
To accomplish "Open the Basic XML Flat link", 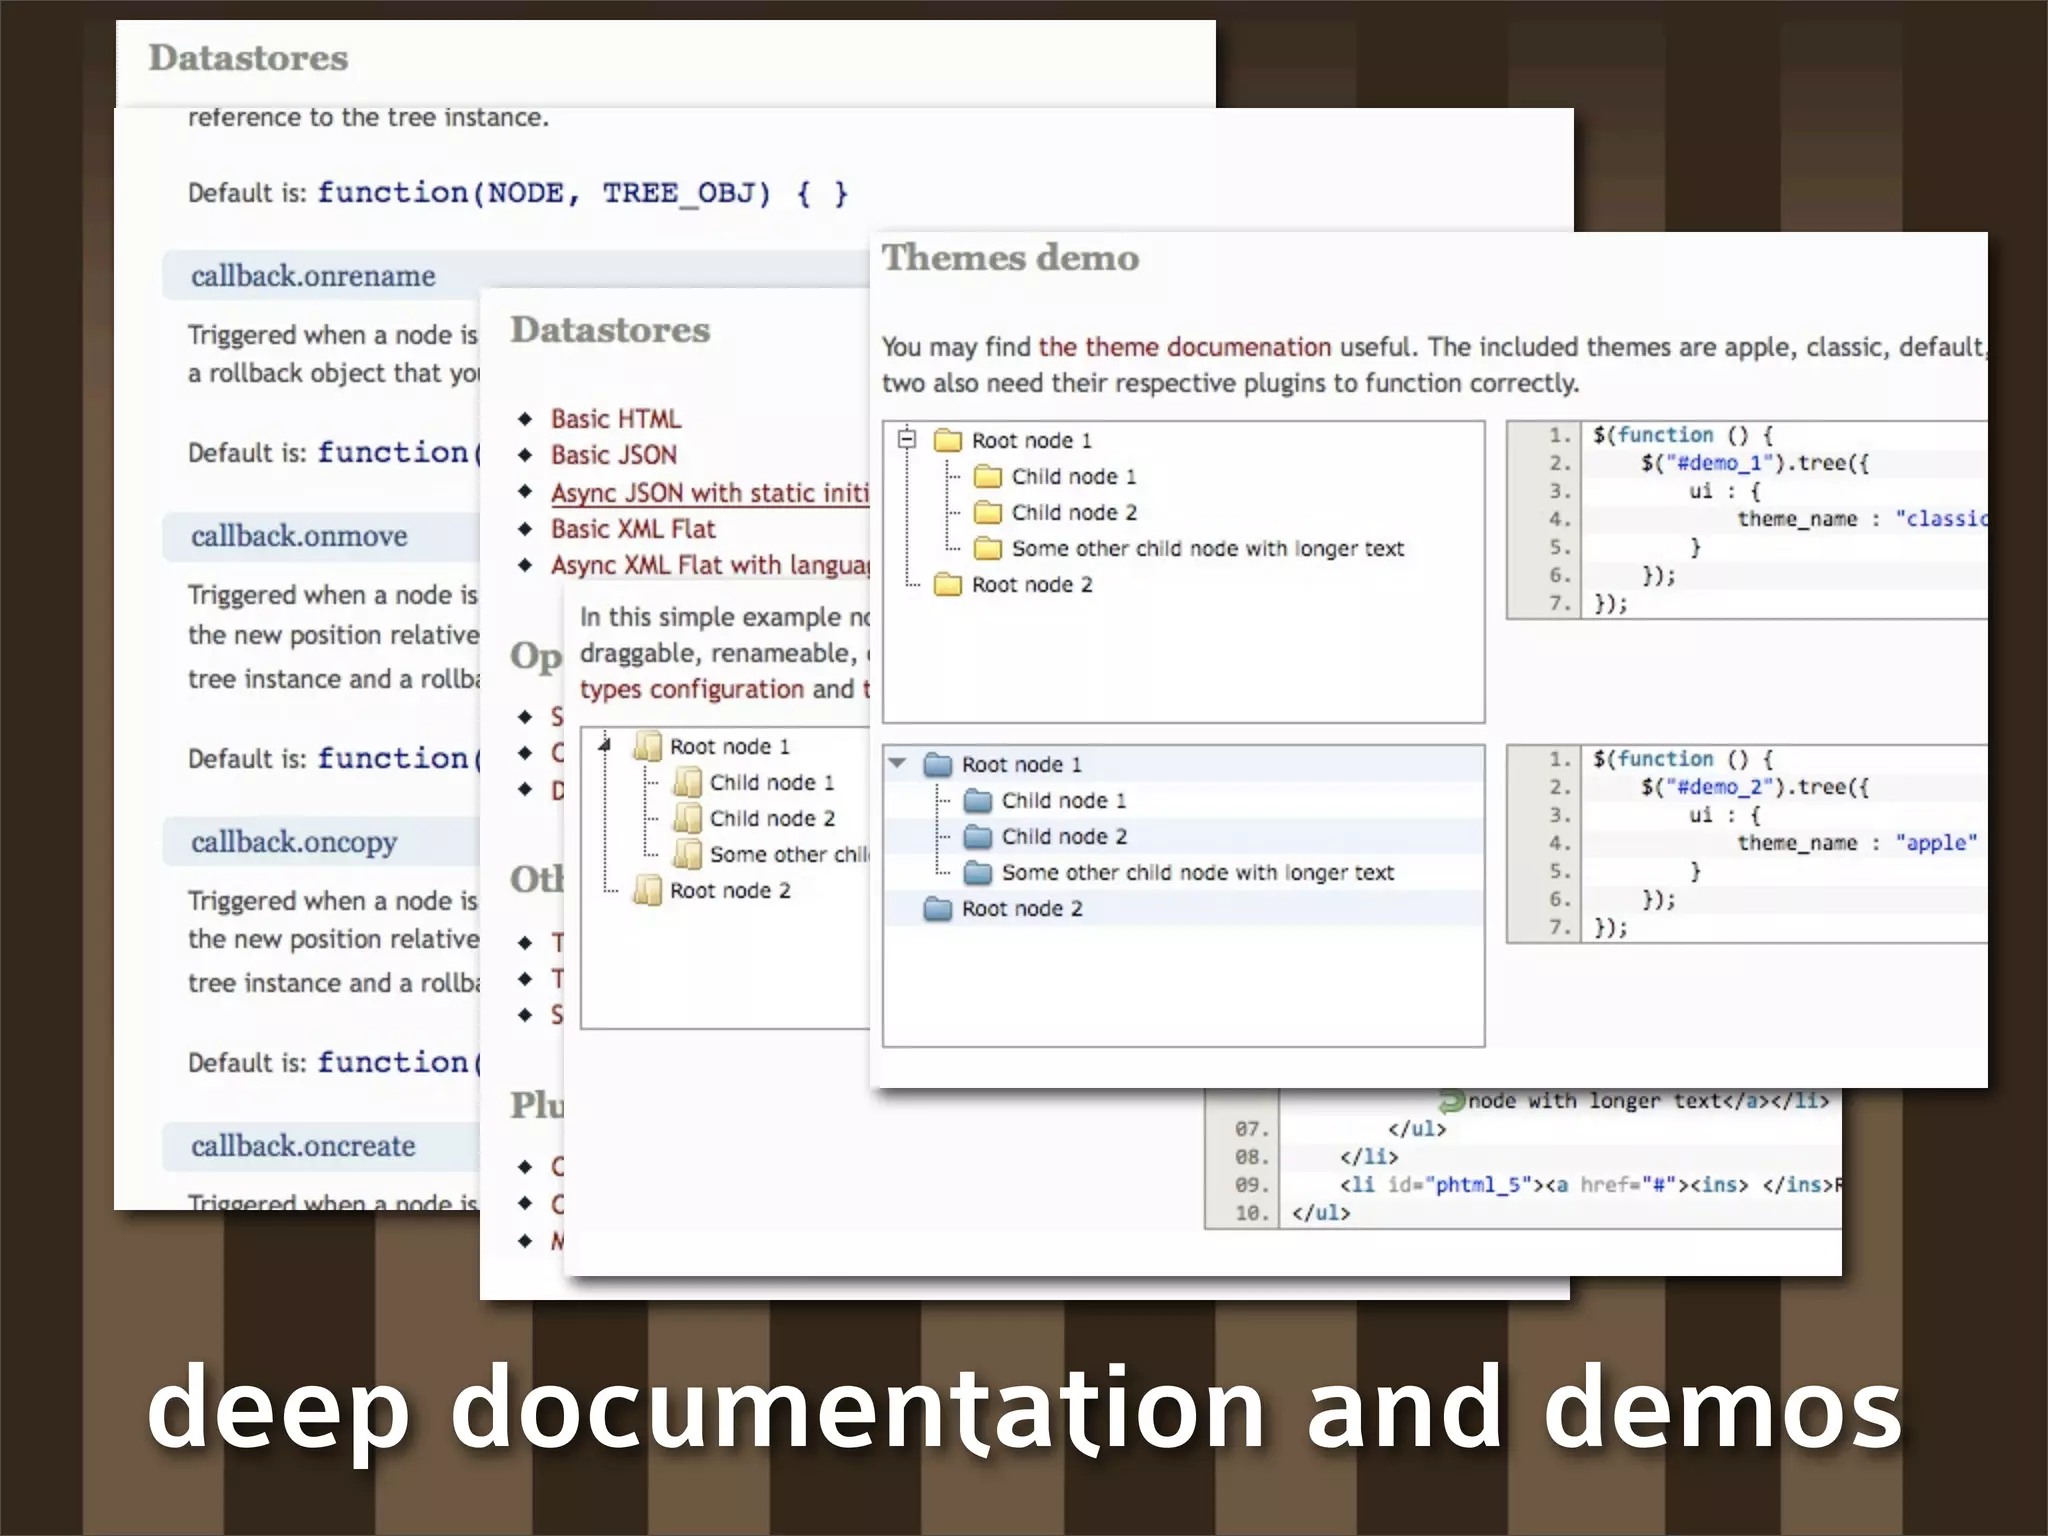I will pyautogui.click(x=632, y=529).
